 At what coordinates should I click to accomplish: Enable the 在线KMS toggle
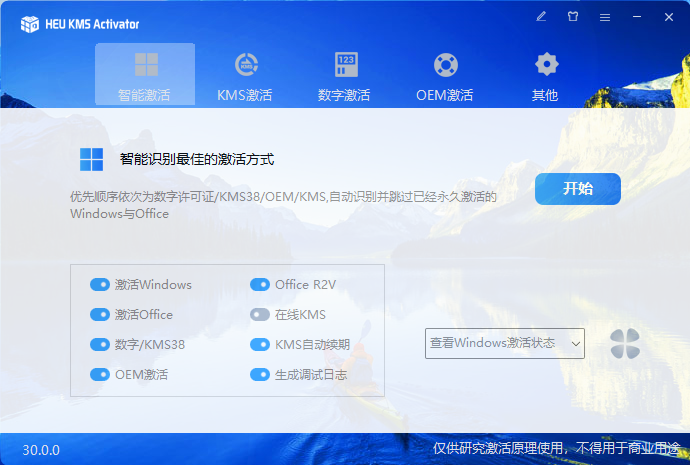pos(260,315)
